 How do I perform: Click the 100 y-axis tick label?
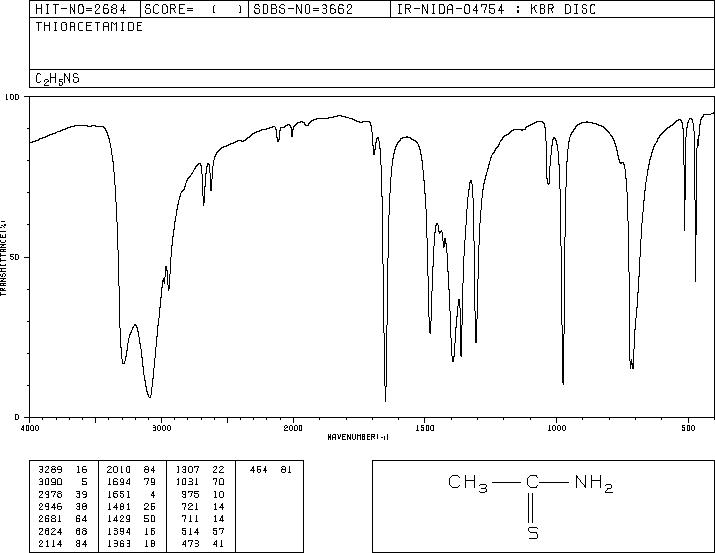click(12, 97)
